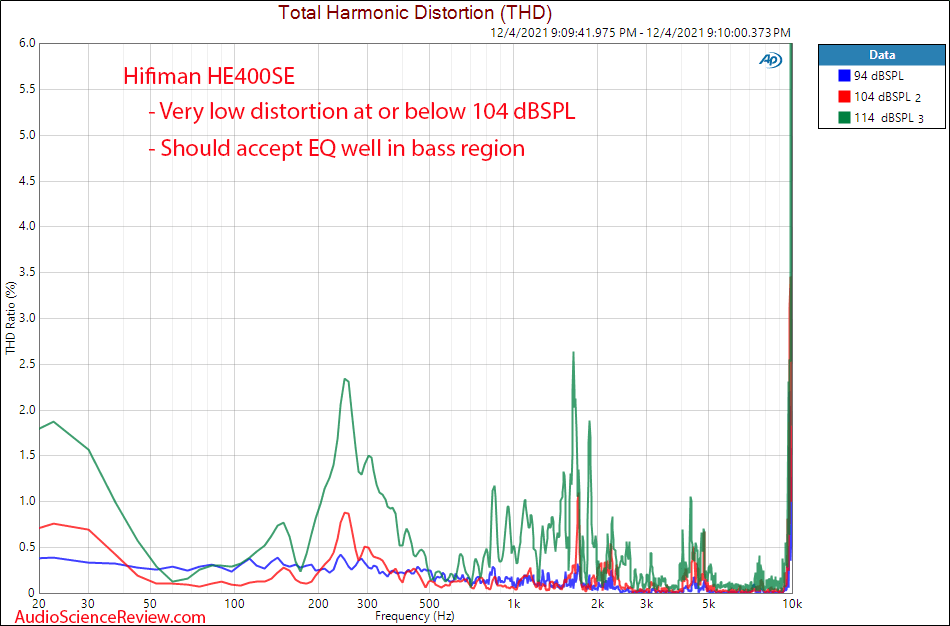Click the 5k x-axis tick label
This screenshot has height=626, width=950.
tap(708, 604)
